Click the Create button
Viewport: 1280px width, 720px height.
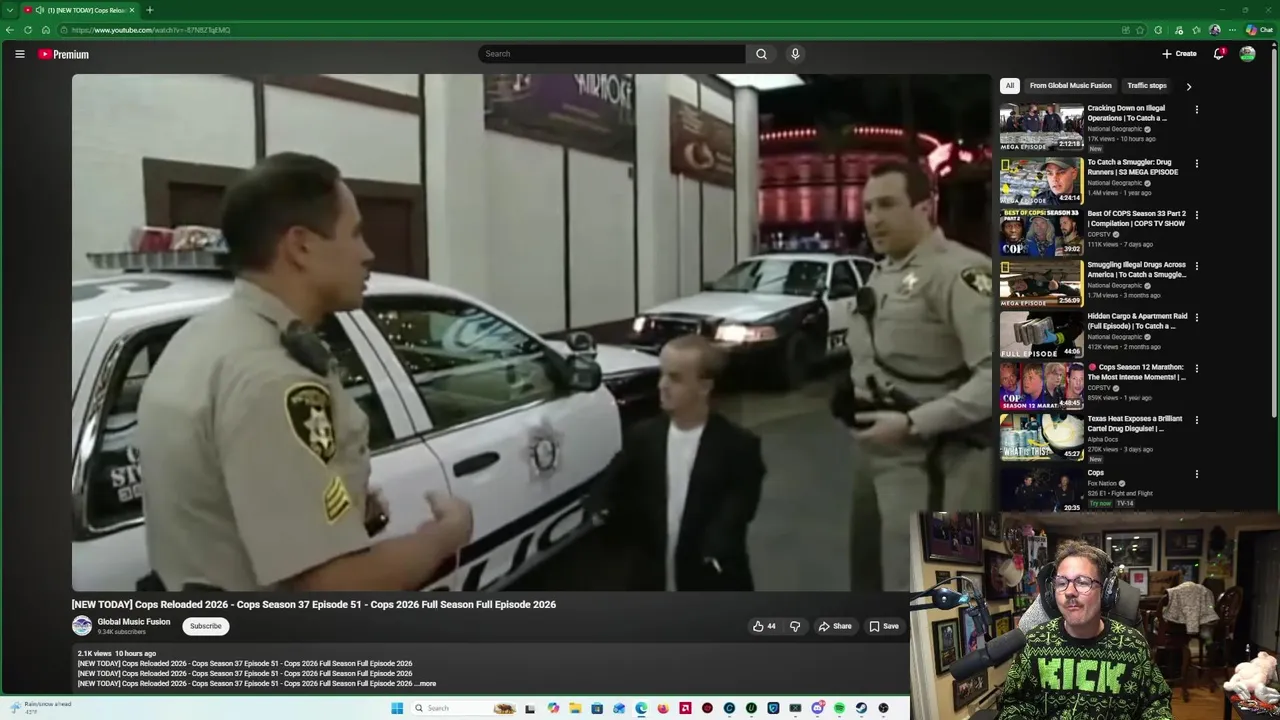coord(1179,54)
